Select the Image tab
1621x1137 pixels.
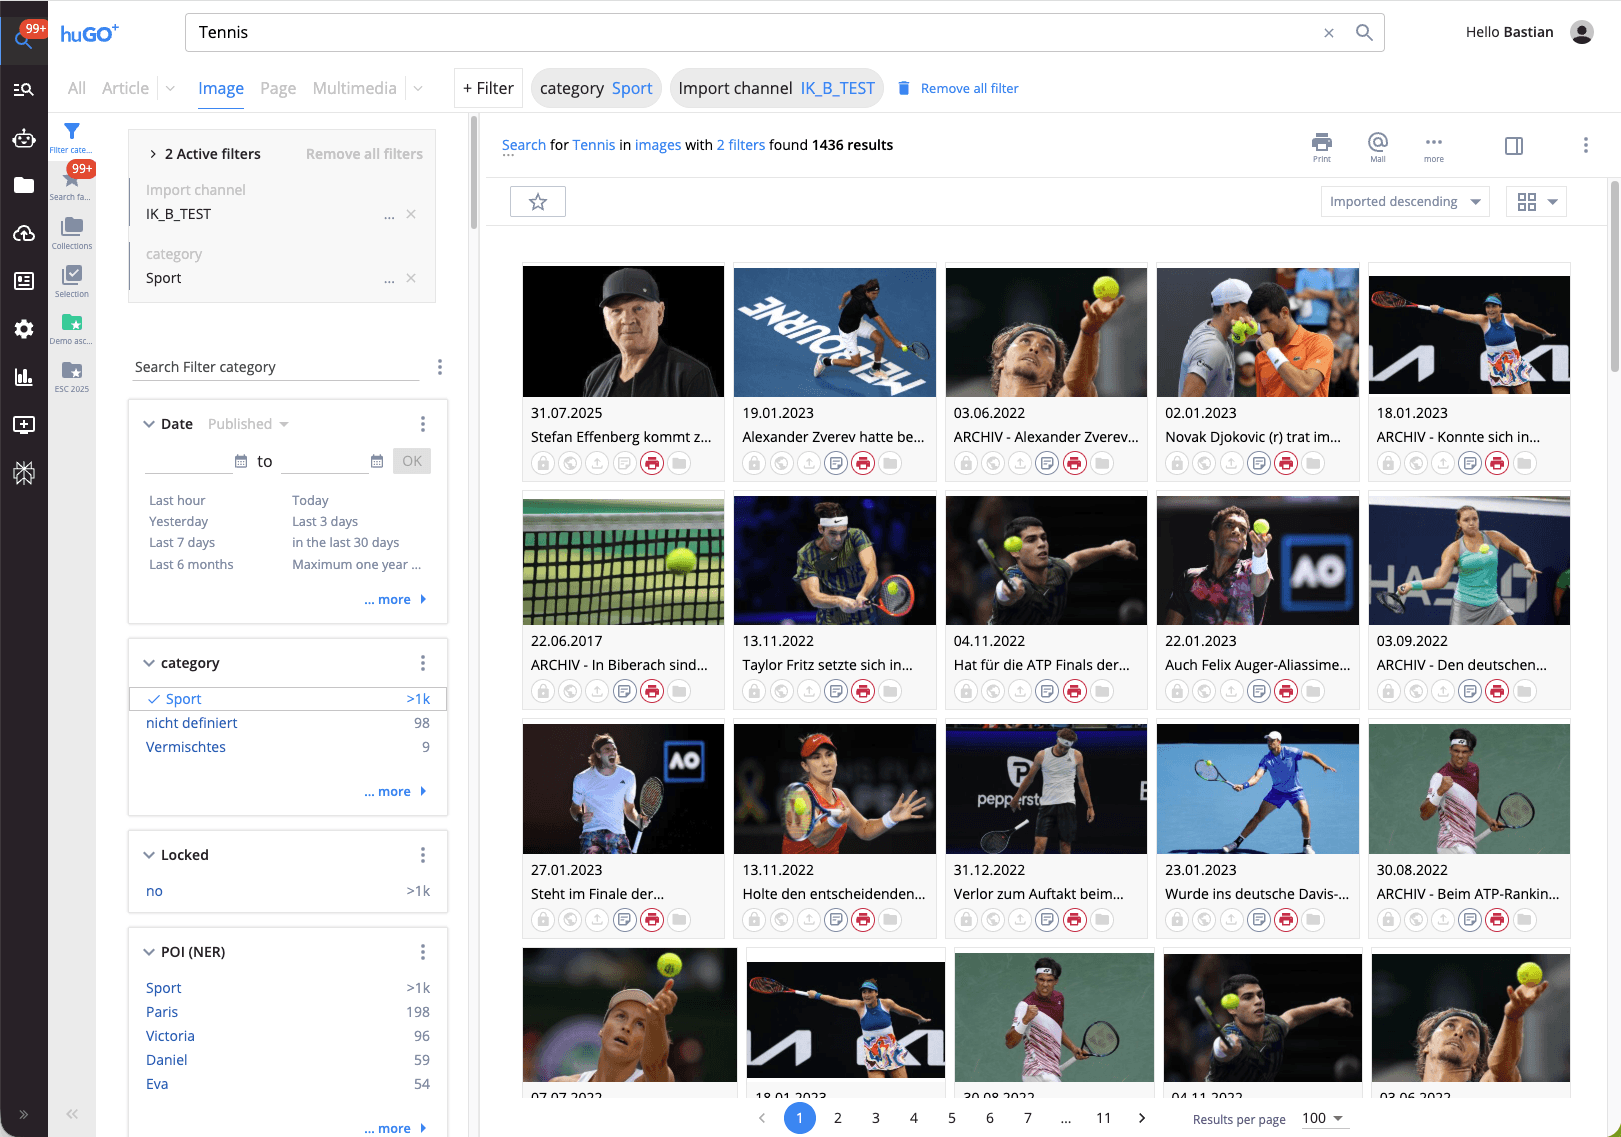click(221, 88)
